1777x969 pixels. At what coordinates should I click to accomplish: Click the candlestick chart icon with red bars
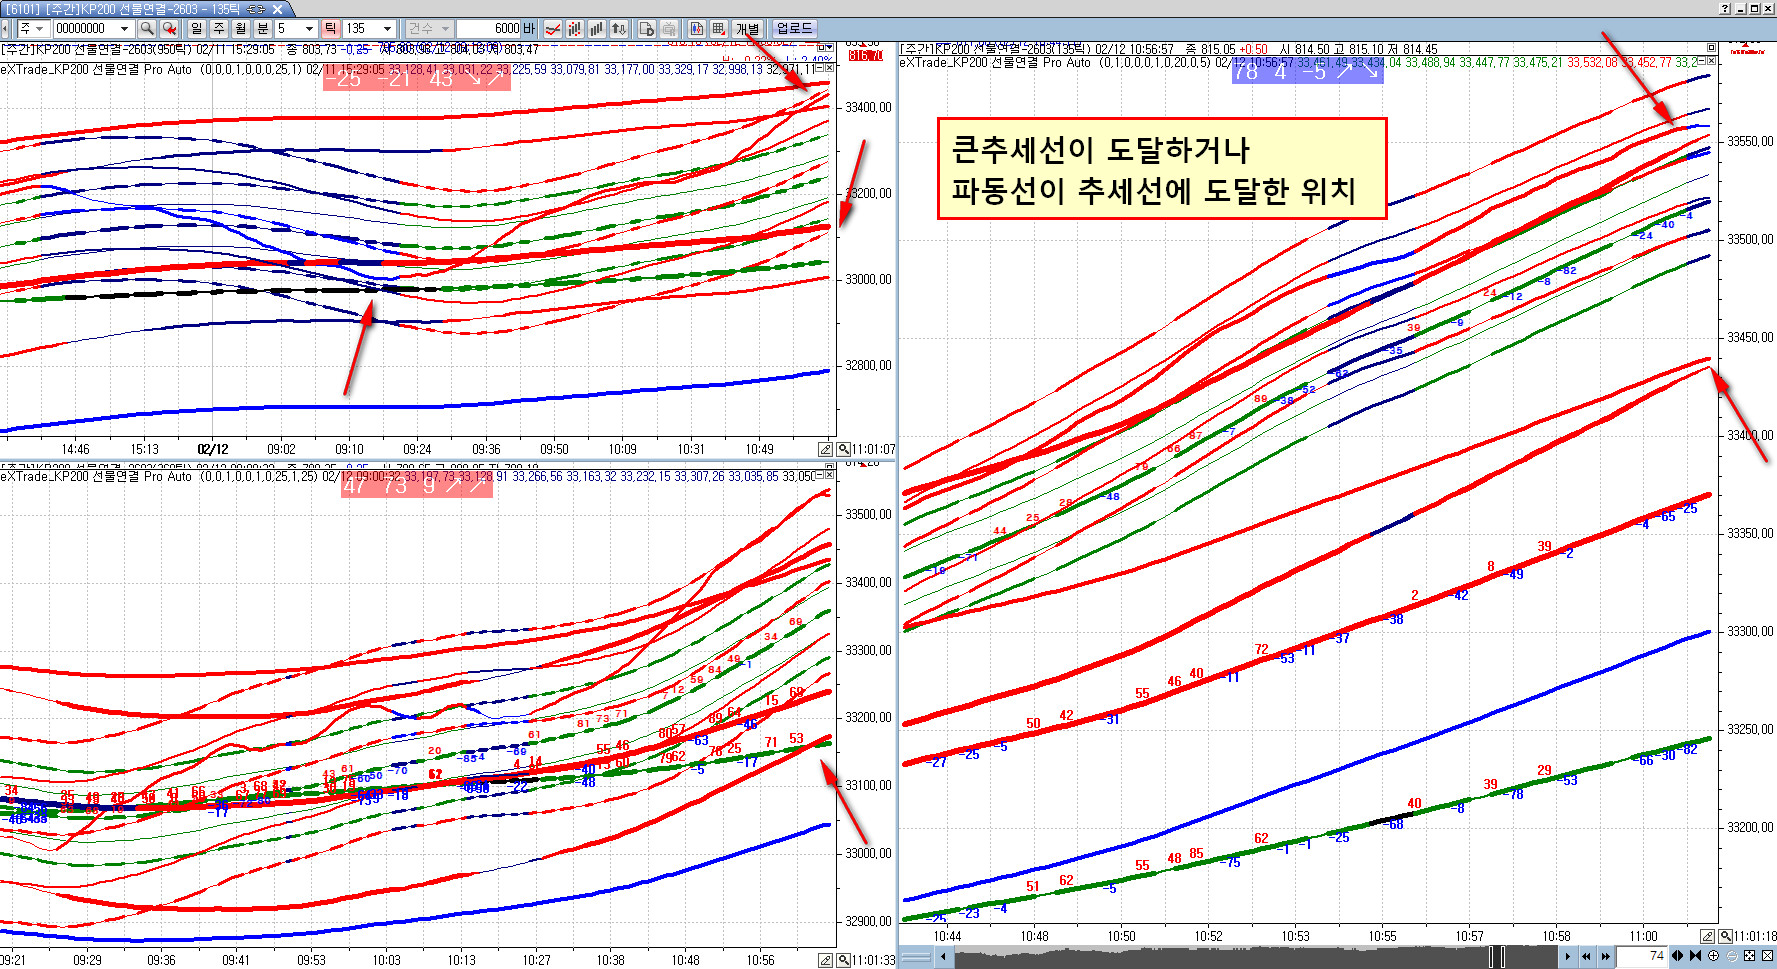574,29
